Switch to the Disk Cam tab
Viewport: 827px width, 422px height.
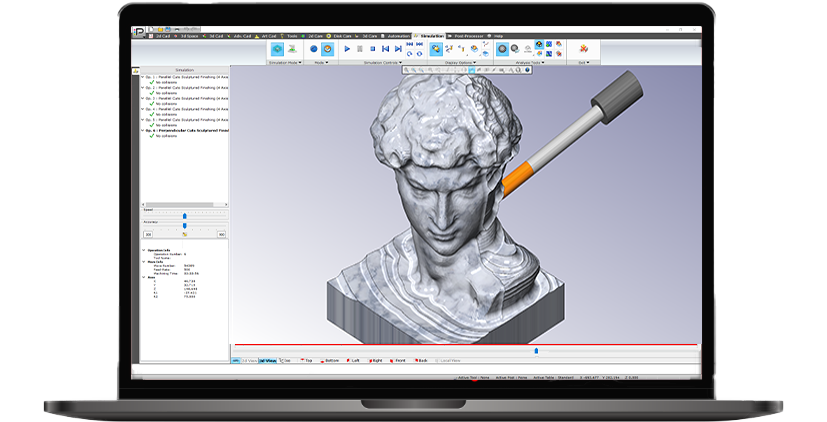coord(339,36)
